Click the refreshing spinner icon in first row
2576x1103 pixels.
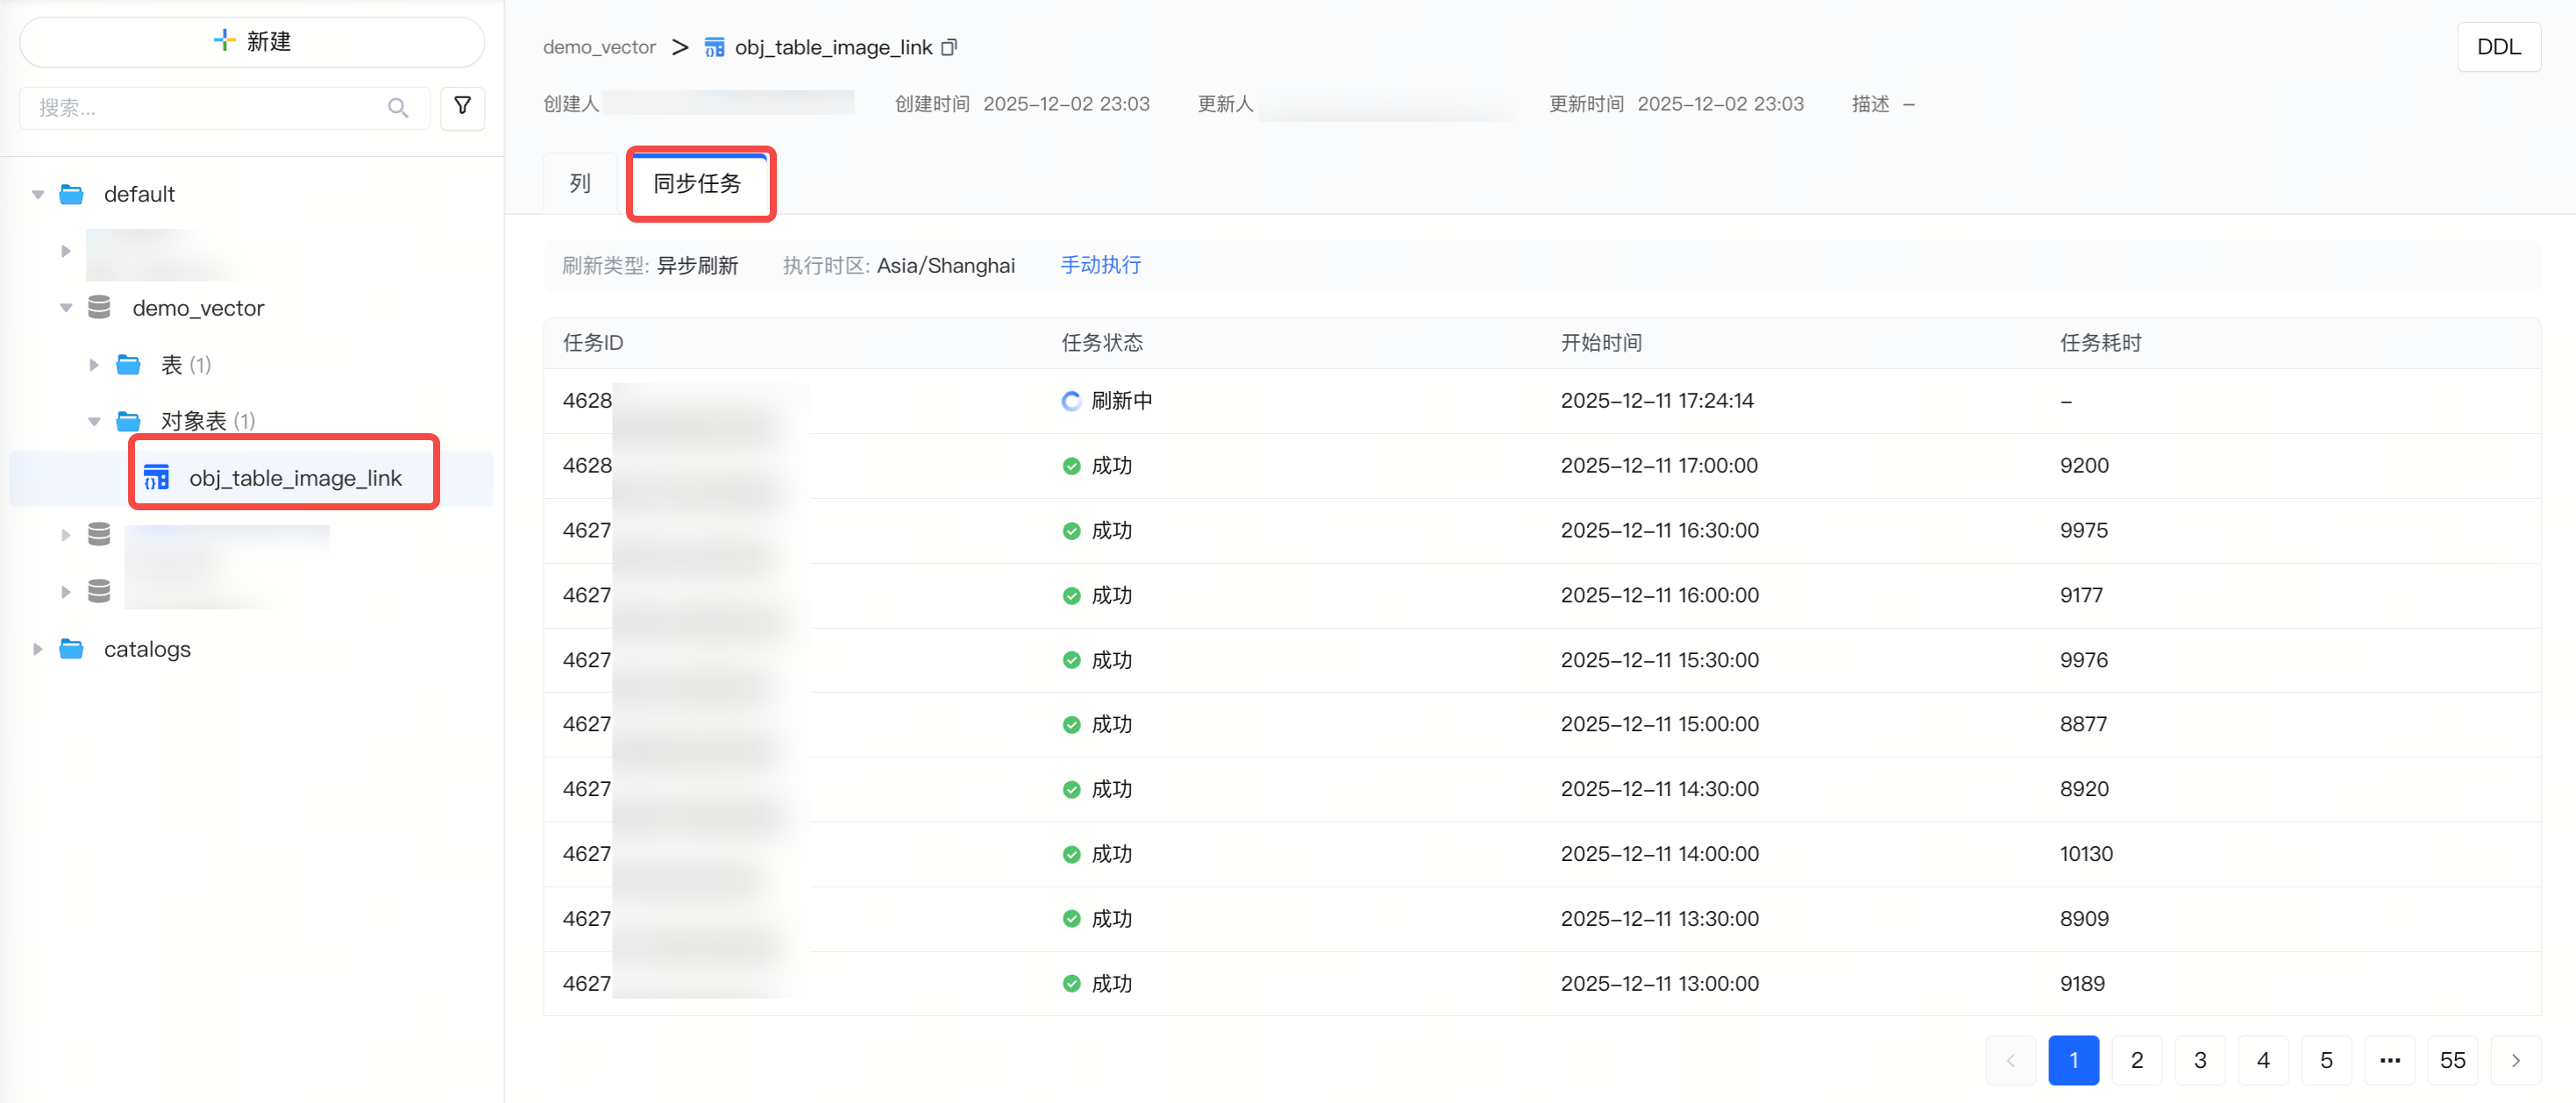1071,401
